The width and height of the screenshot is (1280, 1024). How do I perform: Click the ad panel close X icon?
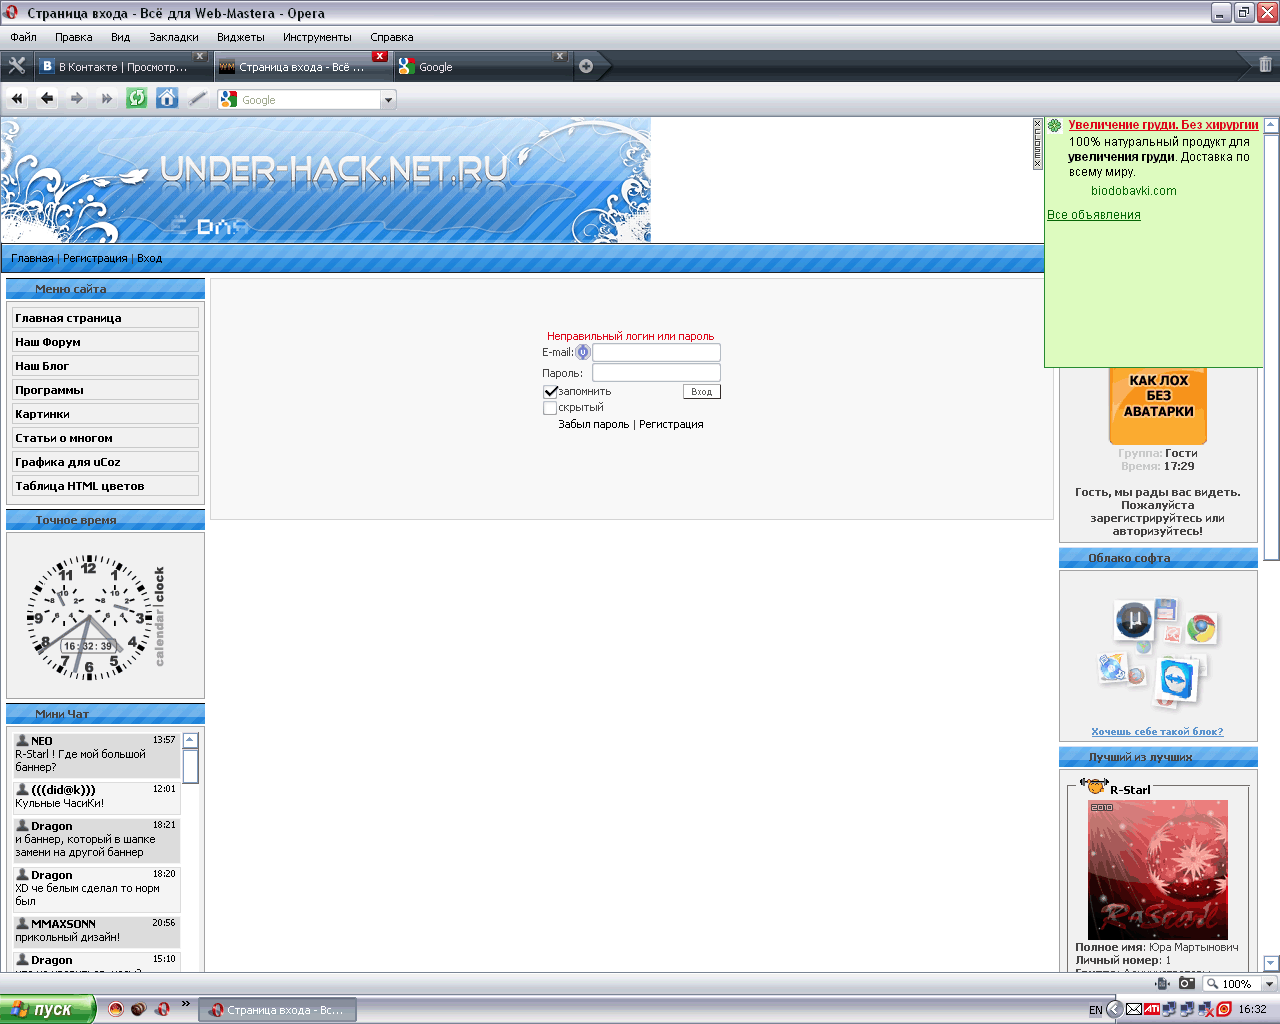(1037, 123)
